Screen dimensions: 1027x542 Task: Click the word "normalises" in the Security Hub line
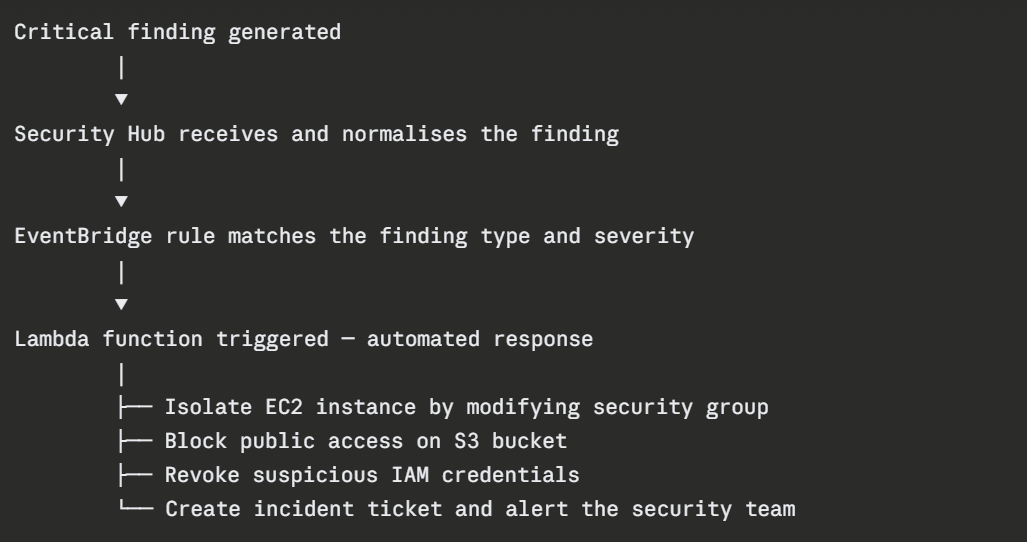pyautogui.click(x=404, y=134)
